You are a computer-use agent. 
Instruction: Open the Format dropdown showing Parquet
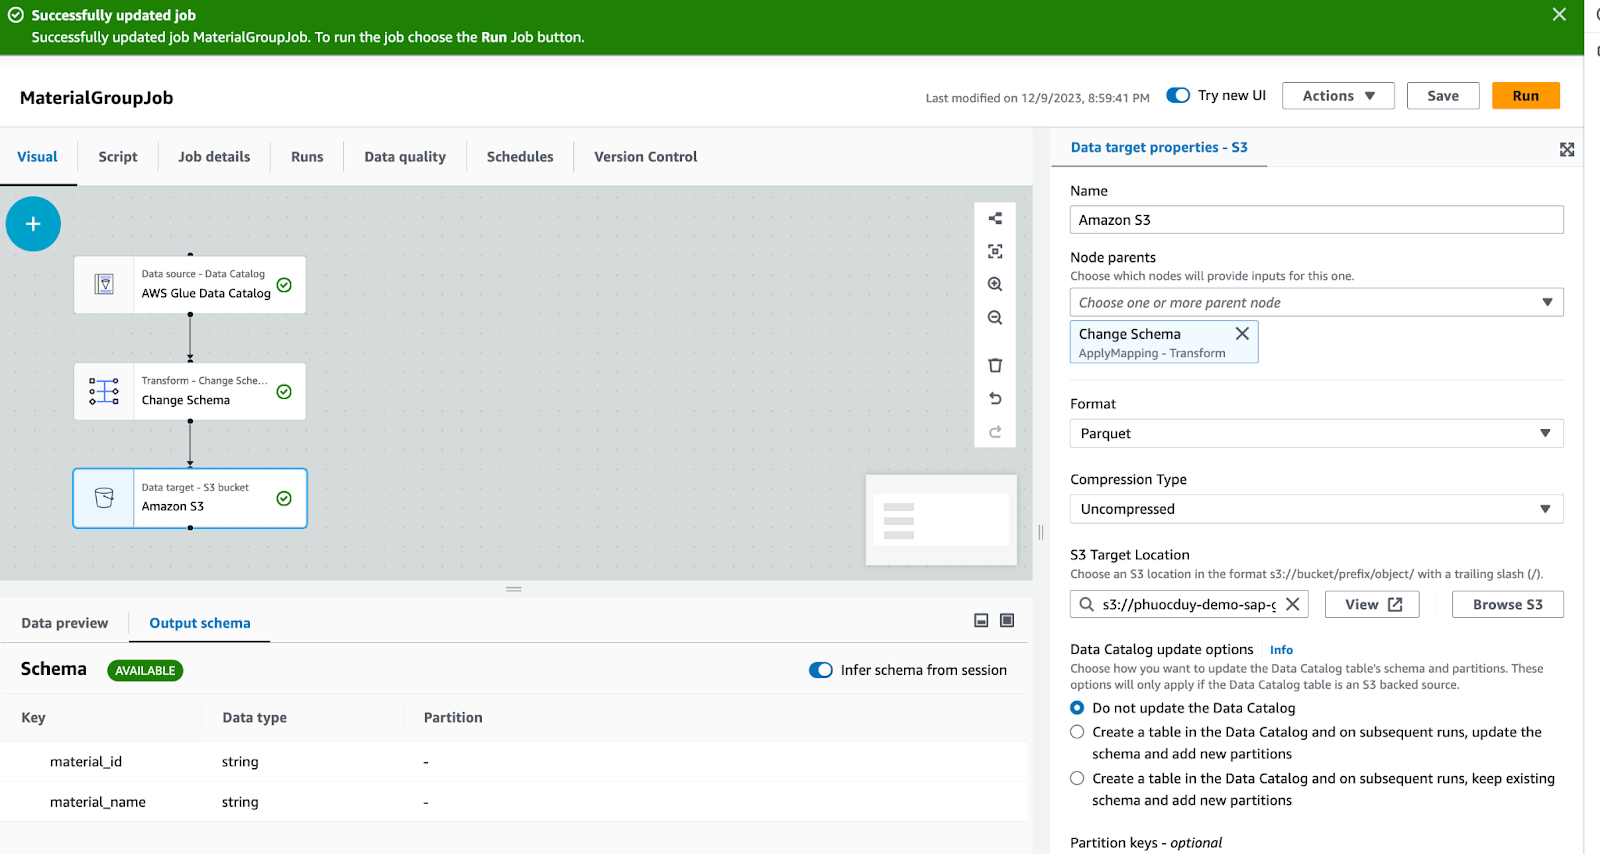coord(1316,433)
